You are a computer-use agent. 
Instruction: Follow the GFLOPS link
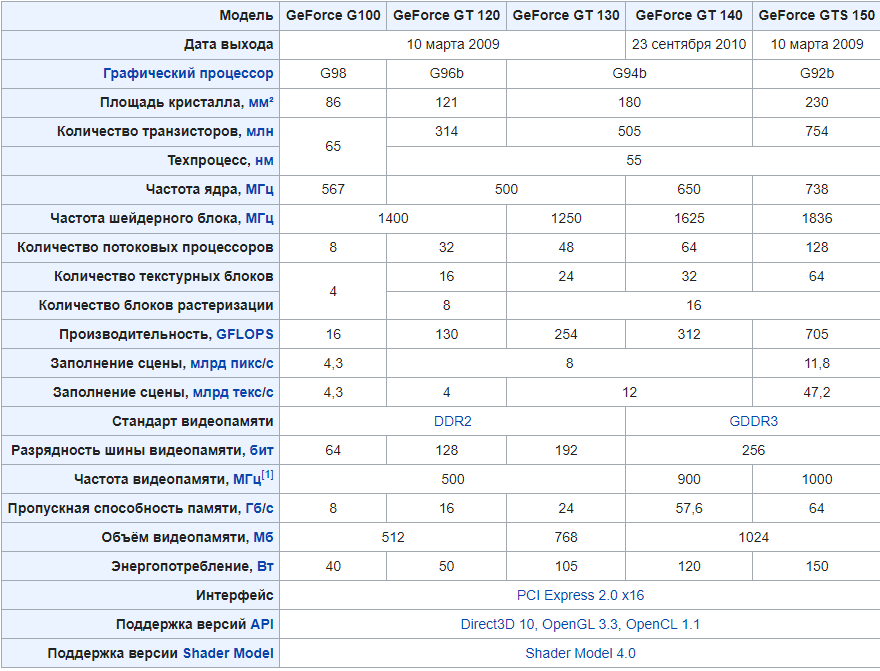click(245, 334)
